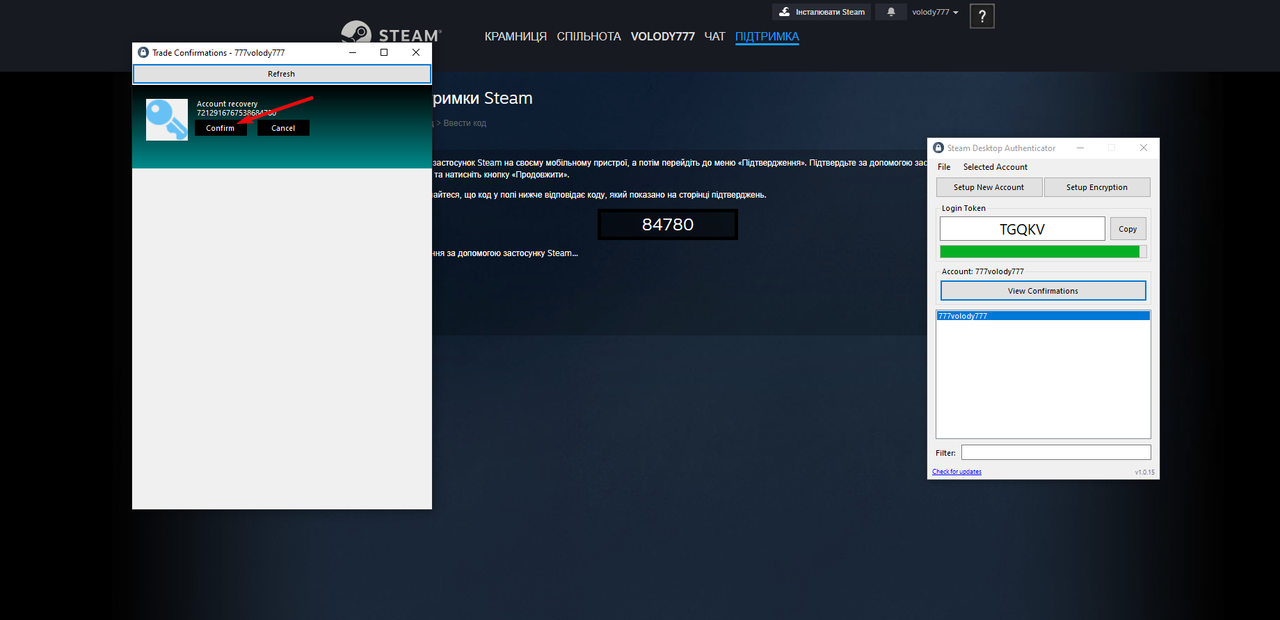The image size is (1280, 620).
Task: Click Confirm for Account recovery confirmation
Action: [x=220, y=128]
